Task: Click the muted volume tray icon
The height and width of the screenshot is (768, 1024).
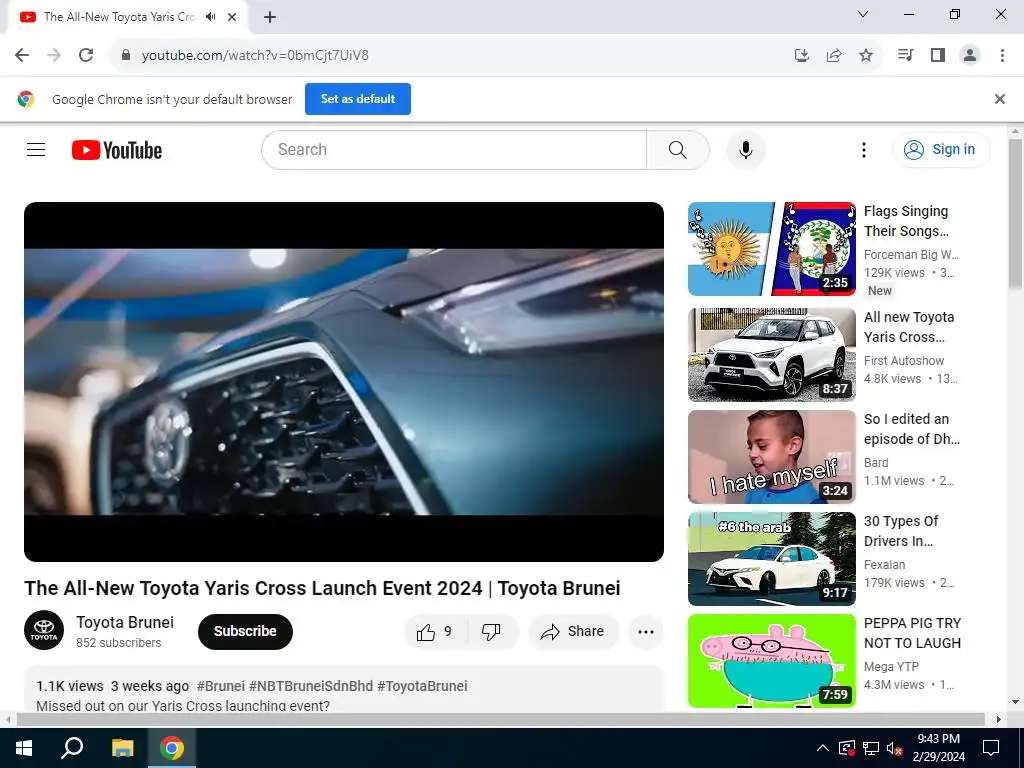Action: pyautogui.click(x=894, y=748)
